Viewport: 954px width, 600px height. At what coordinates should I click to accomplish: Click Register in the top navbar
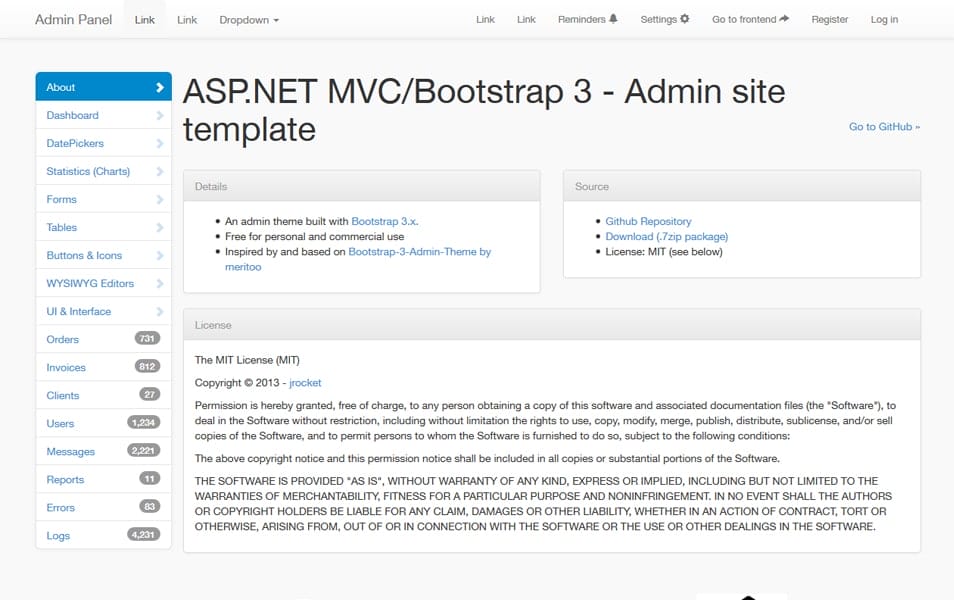829,19
